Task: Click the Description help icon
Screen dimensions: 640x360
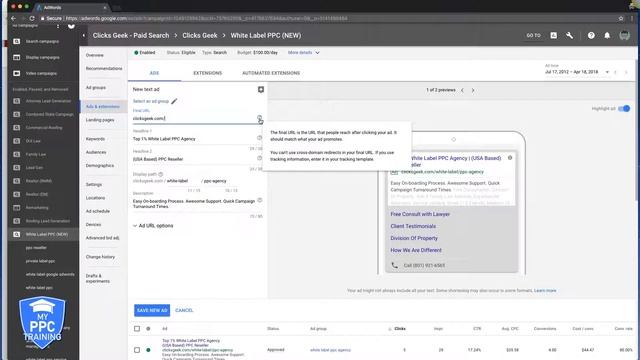Action: click(260, 200)
